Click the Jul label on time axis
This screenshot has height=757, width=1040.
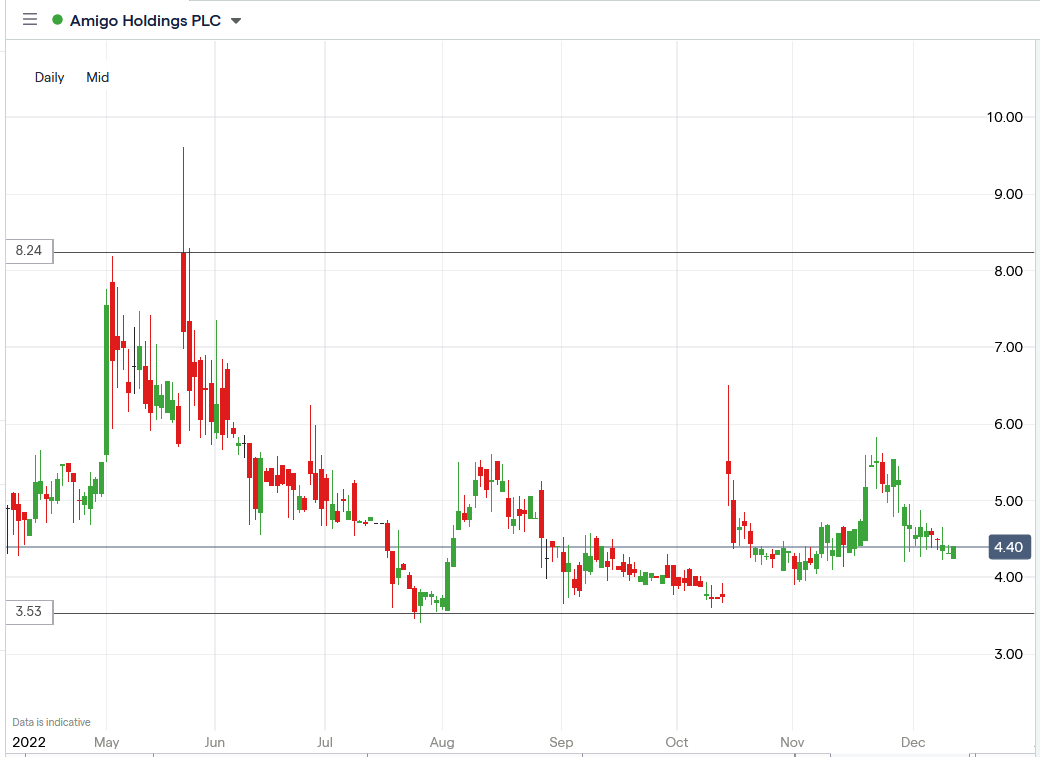324,742
